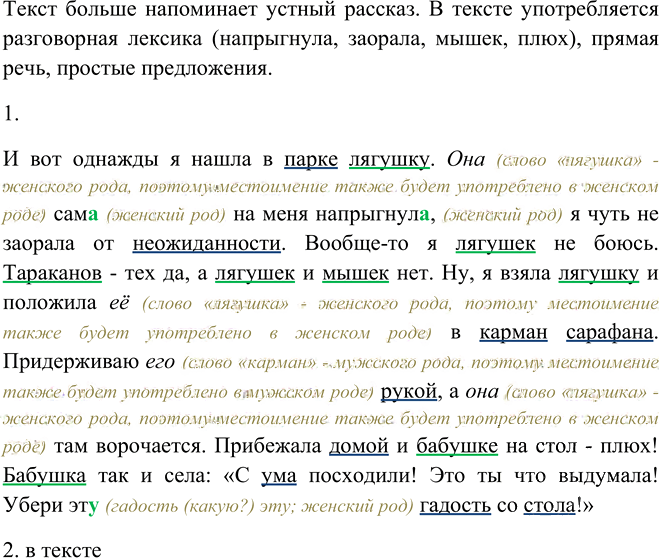Click the note "(гадость (какую?) эту; женский род)"
This screenshot has width=659, height=558.
[x=259, y=506]
